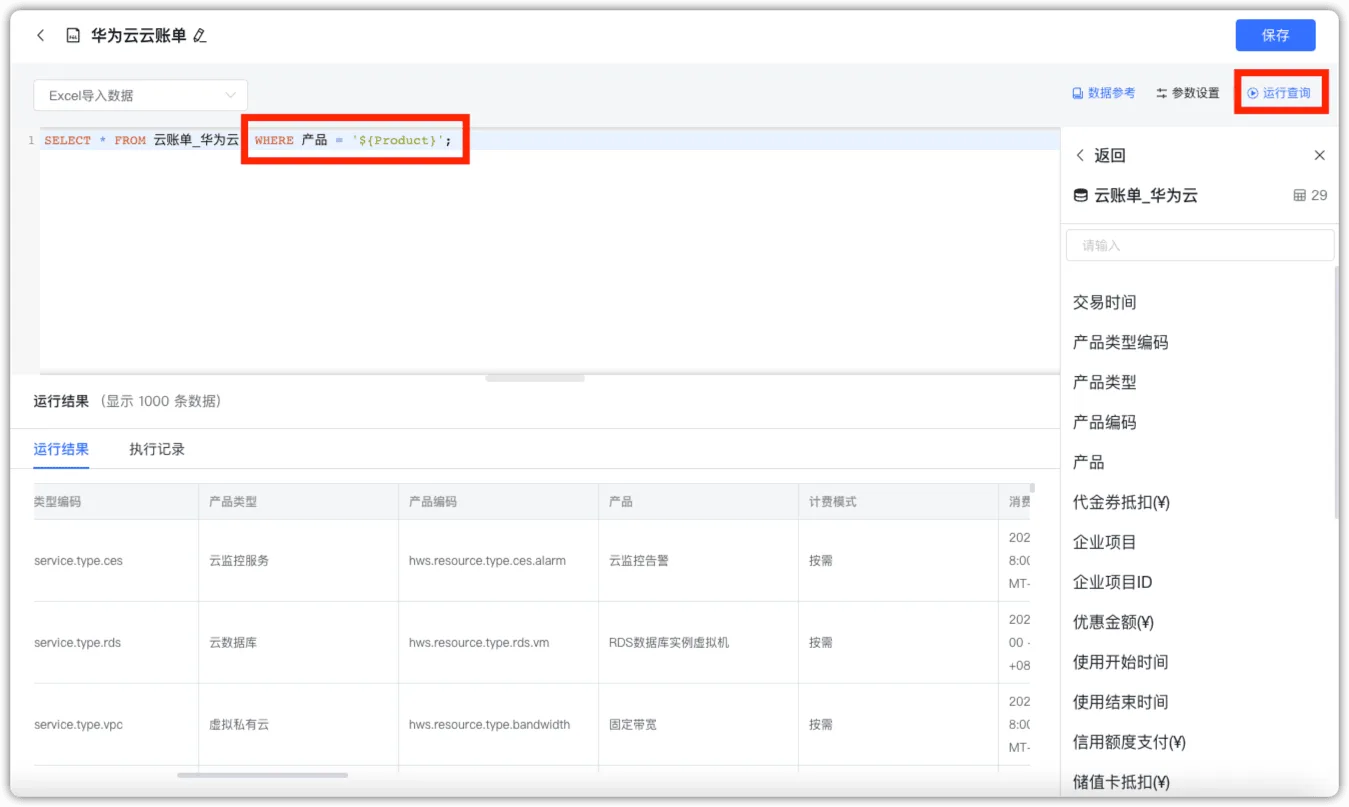Select the 代金券抵扣(¥) field
Viewport: 1349px width, 807px height.
(1121, 502)
